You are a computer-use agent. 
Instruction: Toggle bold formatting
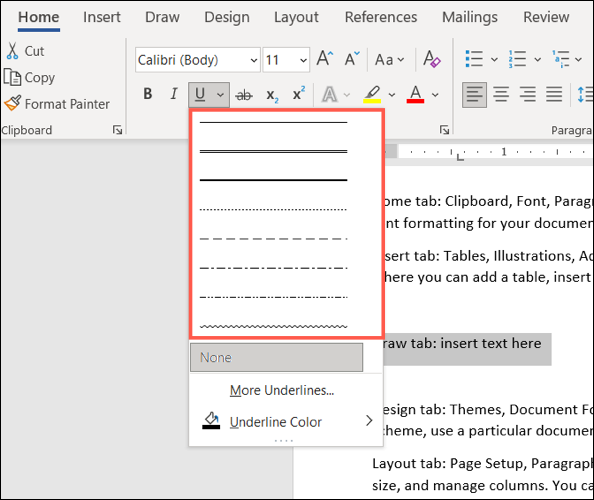pyautogui.click(x=148, y=94)
